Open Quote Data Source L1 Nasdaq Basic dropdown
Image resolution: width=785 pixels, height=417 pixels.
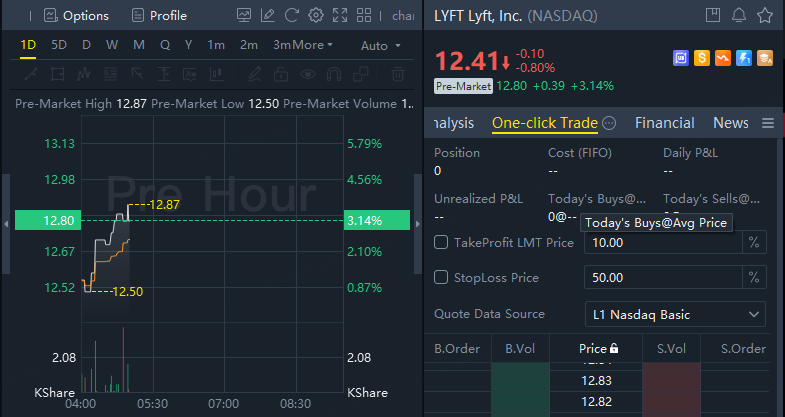tap(675, 314)
